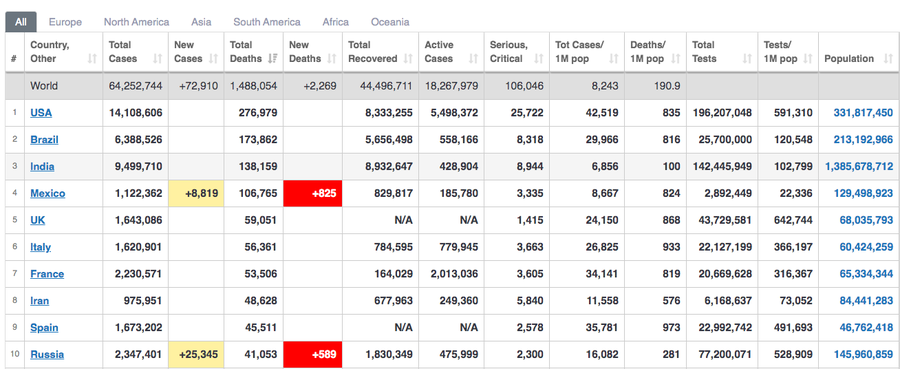This screenshot has height=369, width=900.
Task: Open the France country link
Action: point(47,274)
